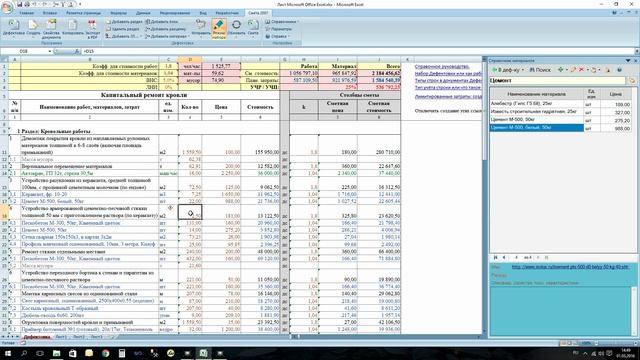Open the material URL link in details pane
The height and width of the screenshot is (360, 640).
coord(570,267)
